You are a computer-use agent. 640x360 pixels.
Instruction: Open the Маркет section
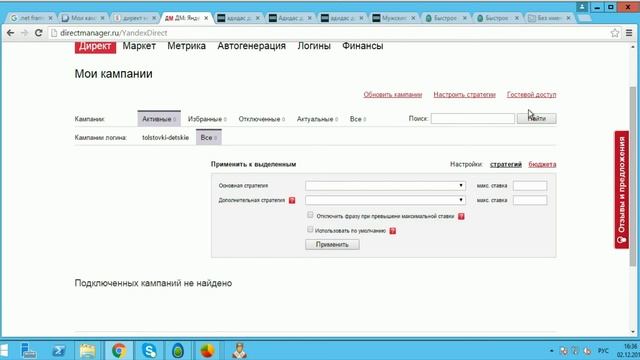tap(139, 46)
